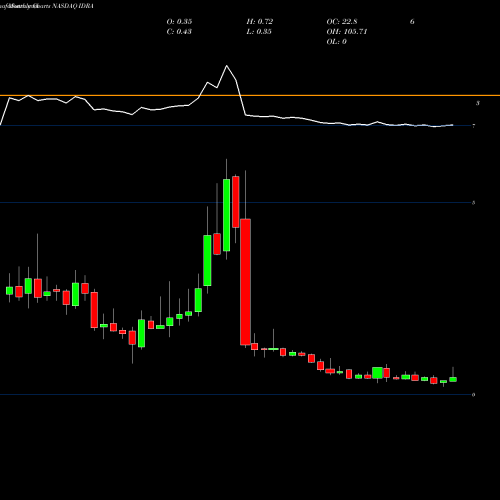
Task: Click the tallest red candlestick after the peak
Action: pos(246,282)
